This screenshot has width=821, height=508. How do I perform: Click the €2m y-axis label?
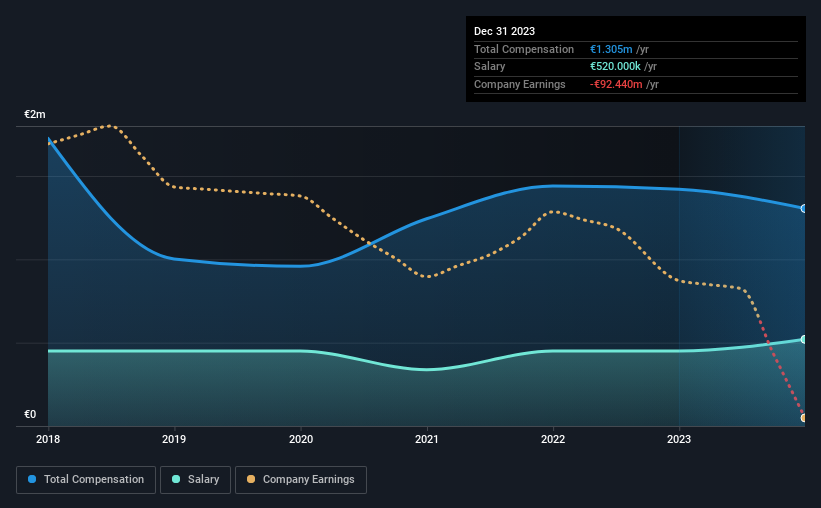tap(35, 114)
